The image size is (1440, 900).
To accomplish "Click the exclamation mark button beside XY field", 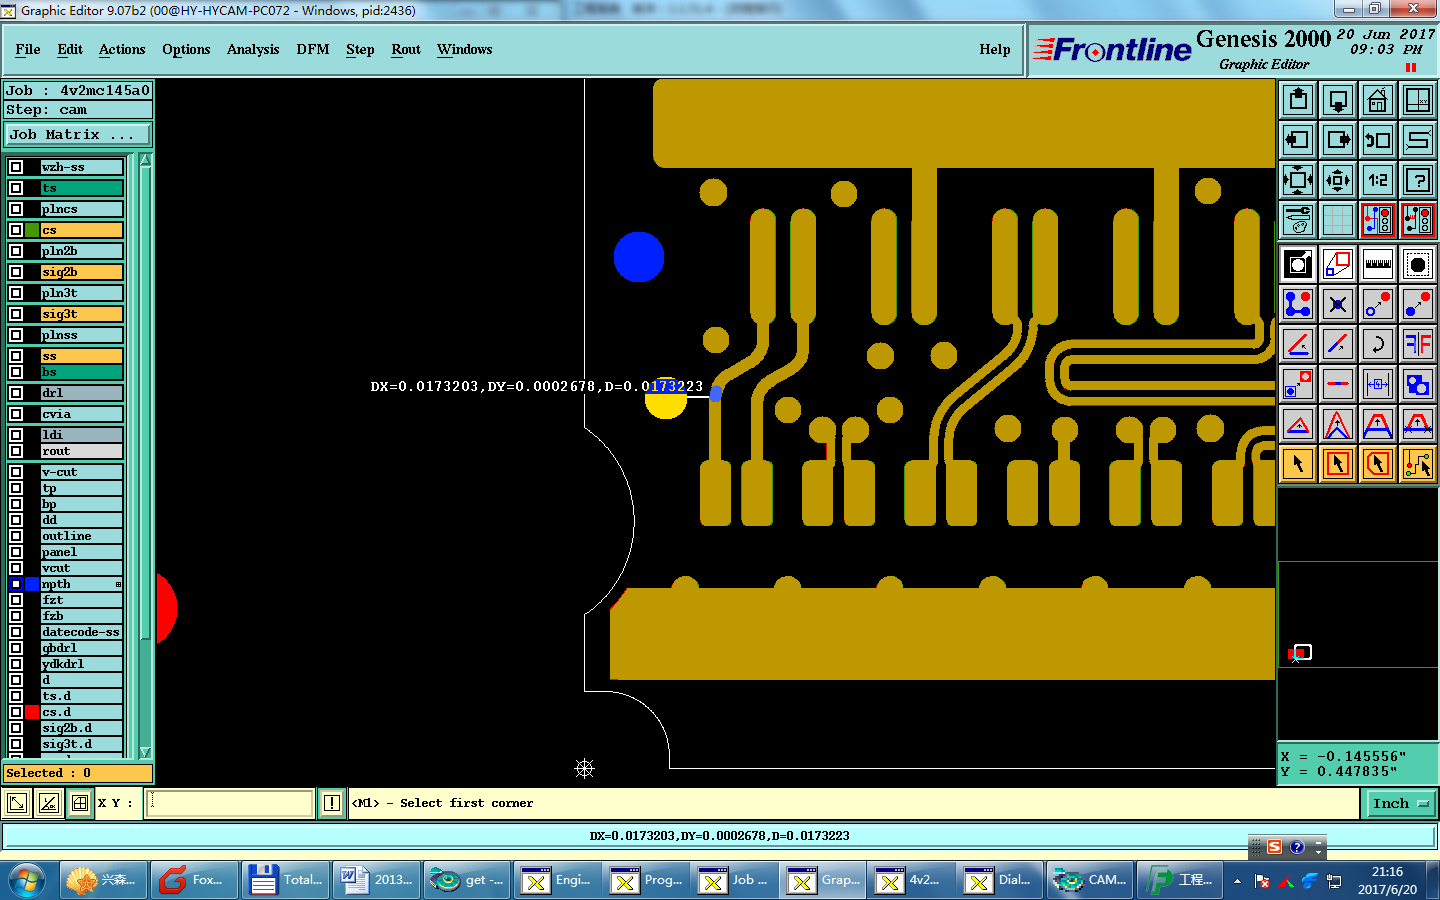I will pyautogui.click(x=332, y=803).
